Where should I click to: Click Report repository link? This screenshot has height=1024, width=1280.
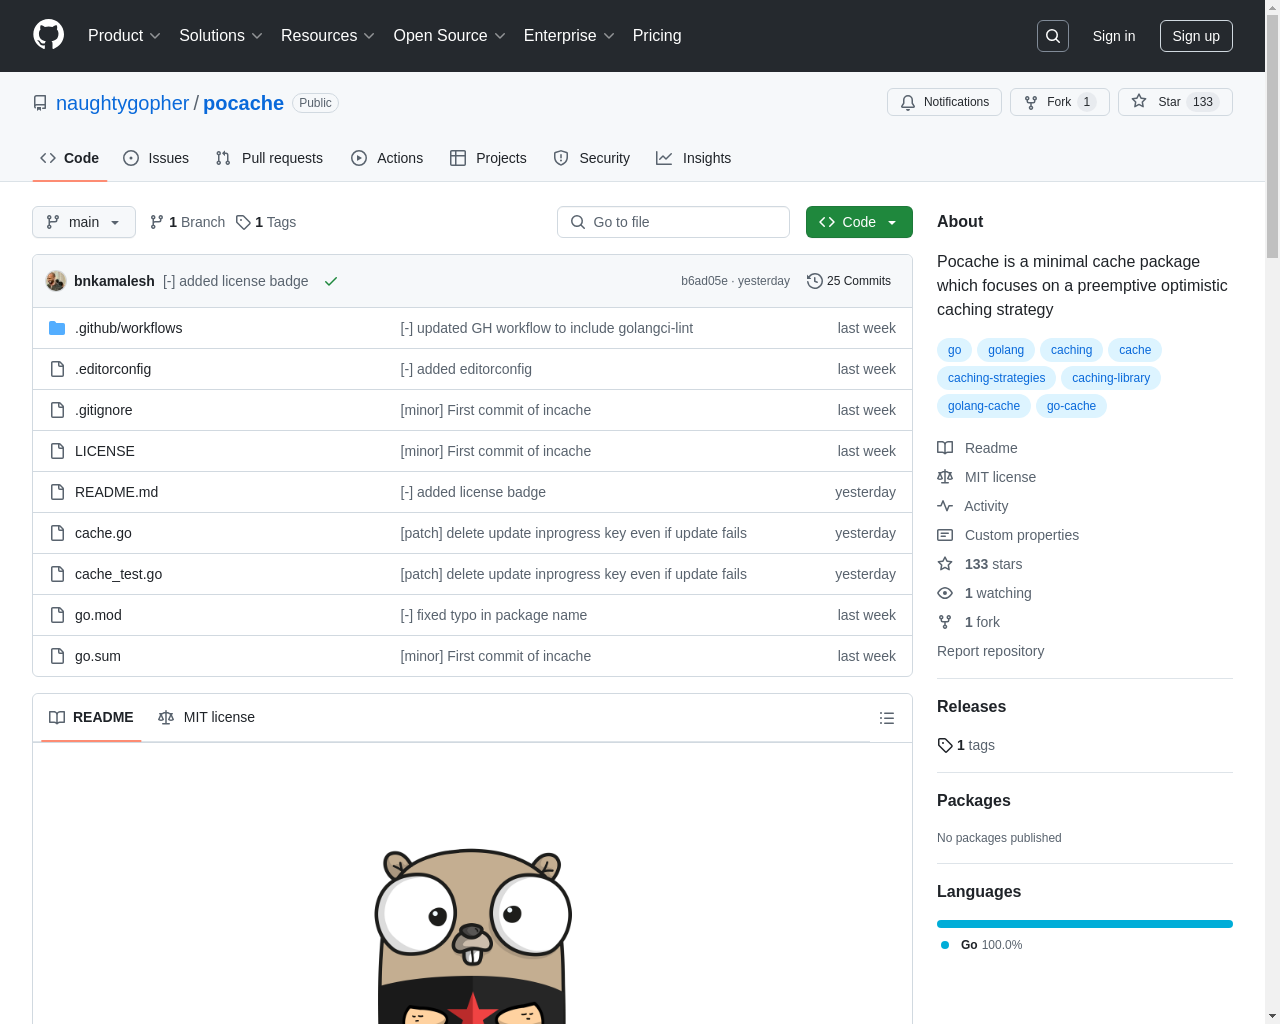click(x=990, y=651)
